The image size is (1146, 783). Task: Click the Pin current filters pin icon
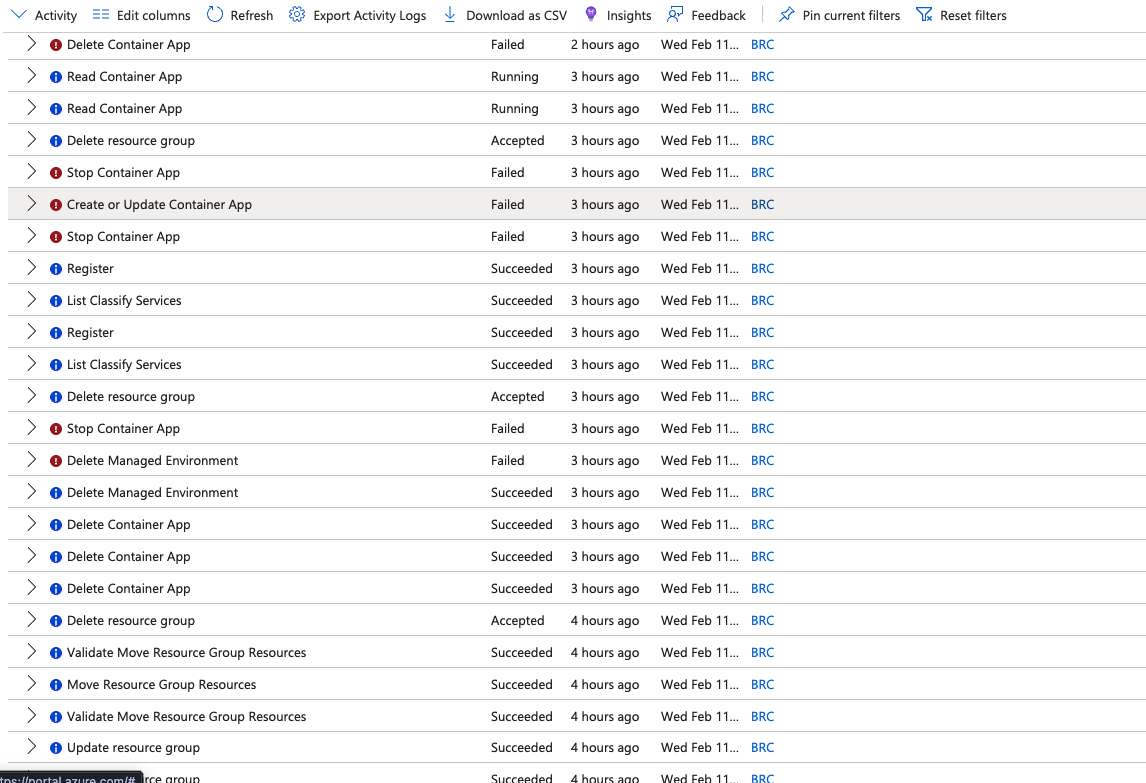786,15
